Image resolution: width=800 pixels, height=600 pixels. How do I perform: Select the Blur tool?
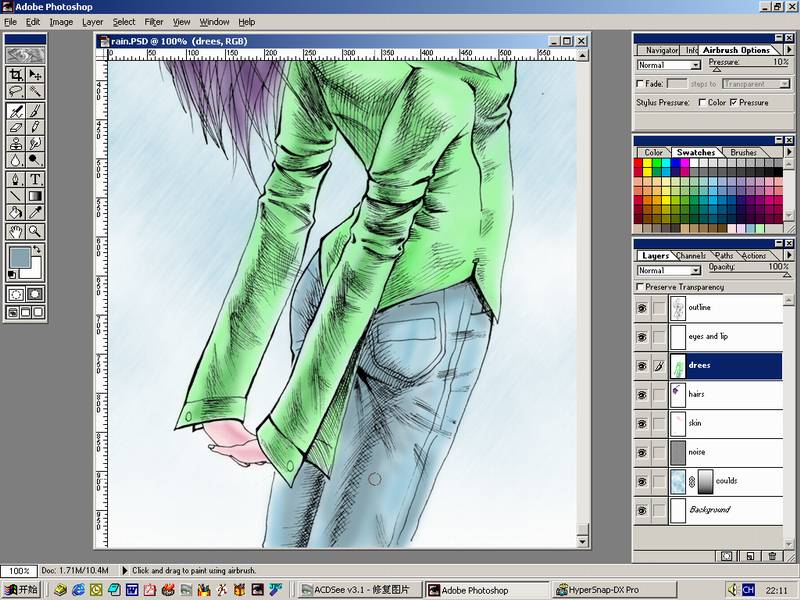16,160
